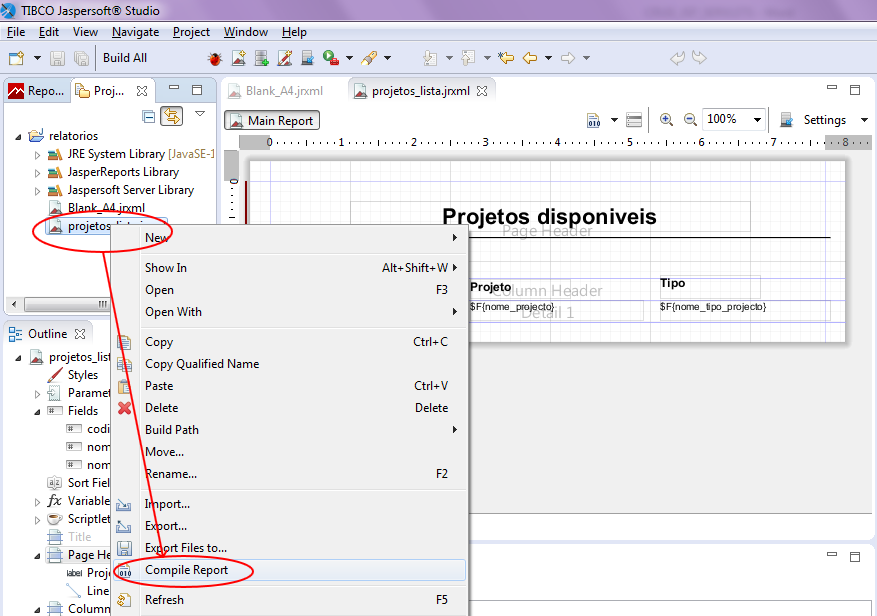The height and width of the screenshot is (616, 877).
Task: Open the Build Path submenu
Action: tap(290, 430)
